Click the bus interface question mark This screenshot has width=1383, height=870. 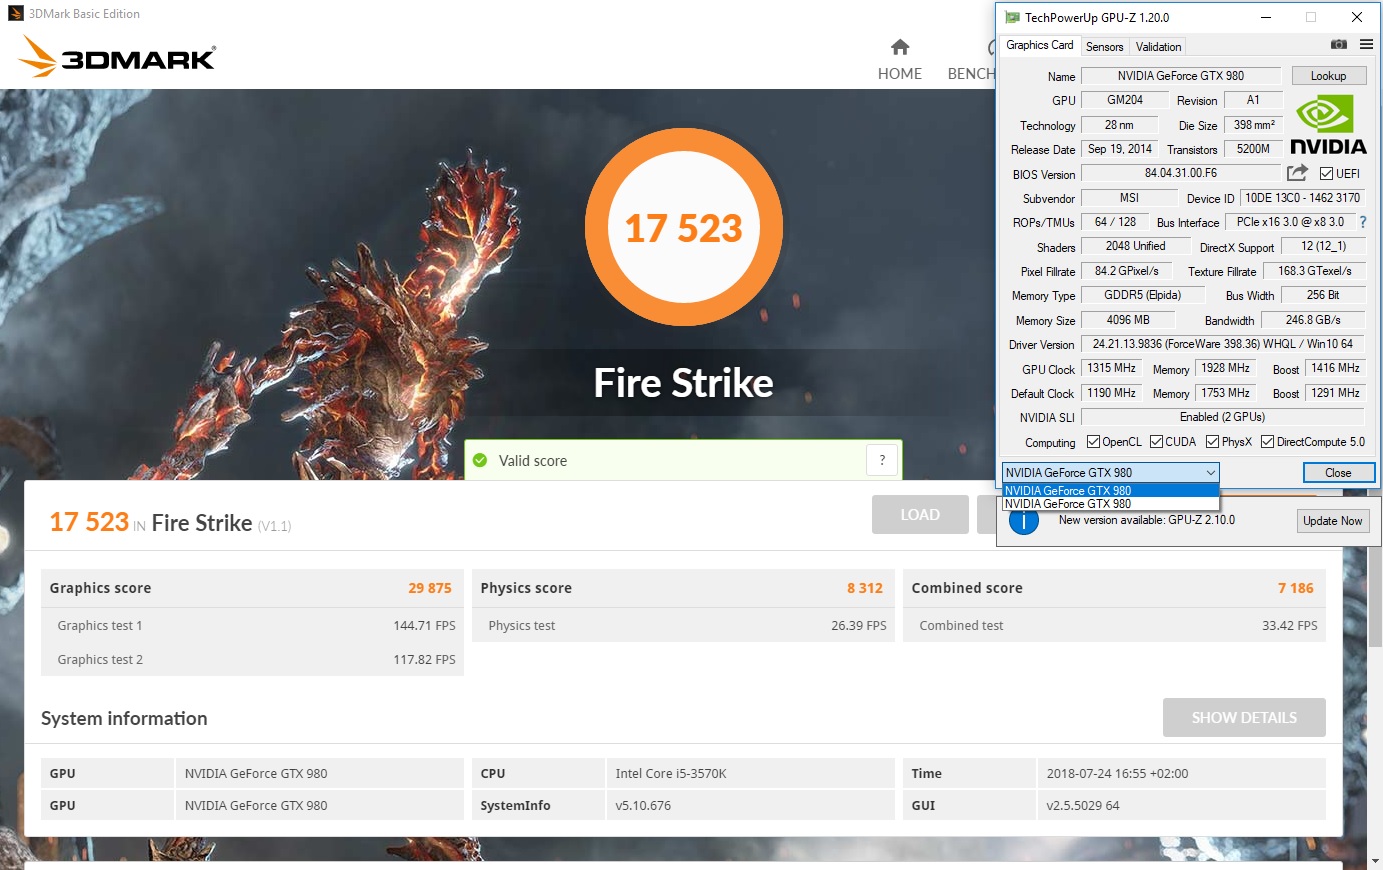[1362, 222]
